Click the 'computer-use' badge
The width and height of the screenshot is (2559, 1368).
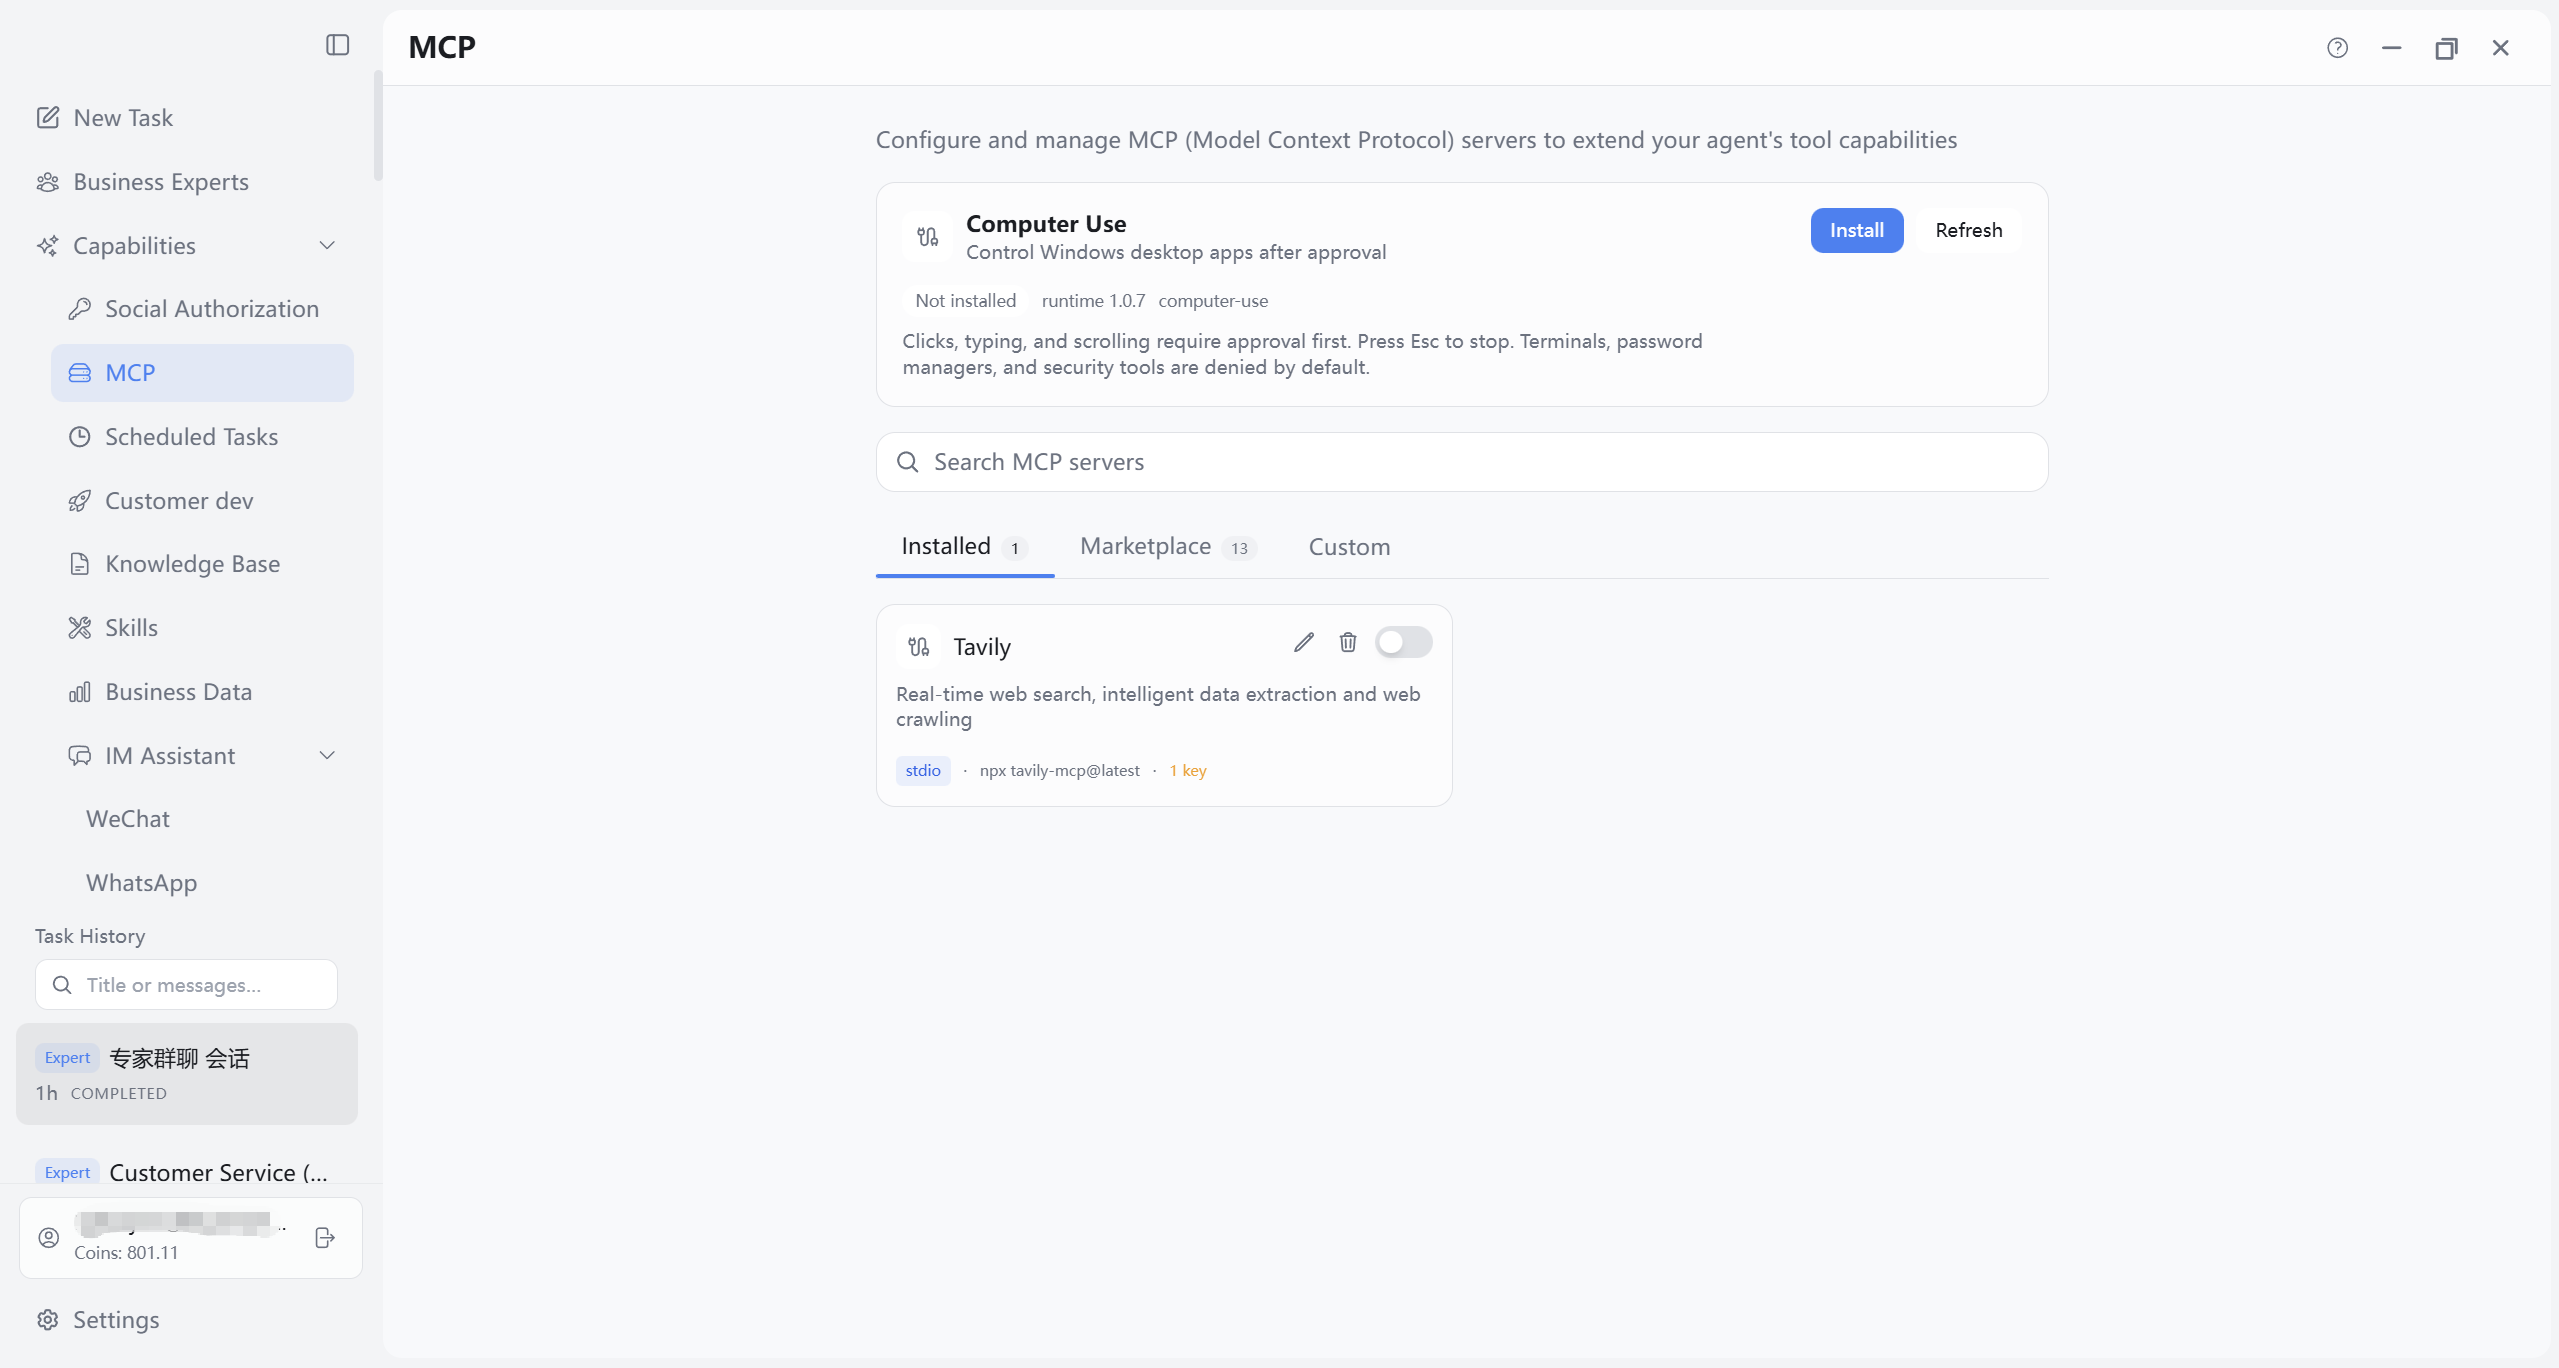click(x=1213, y=301)
